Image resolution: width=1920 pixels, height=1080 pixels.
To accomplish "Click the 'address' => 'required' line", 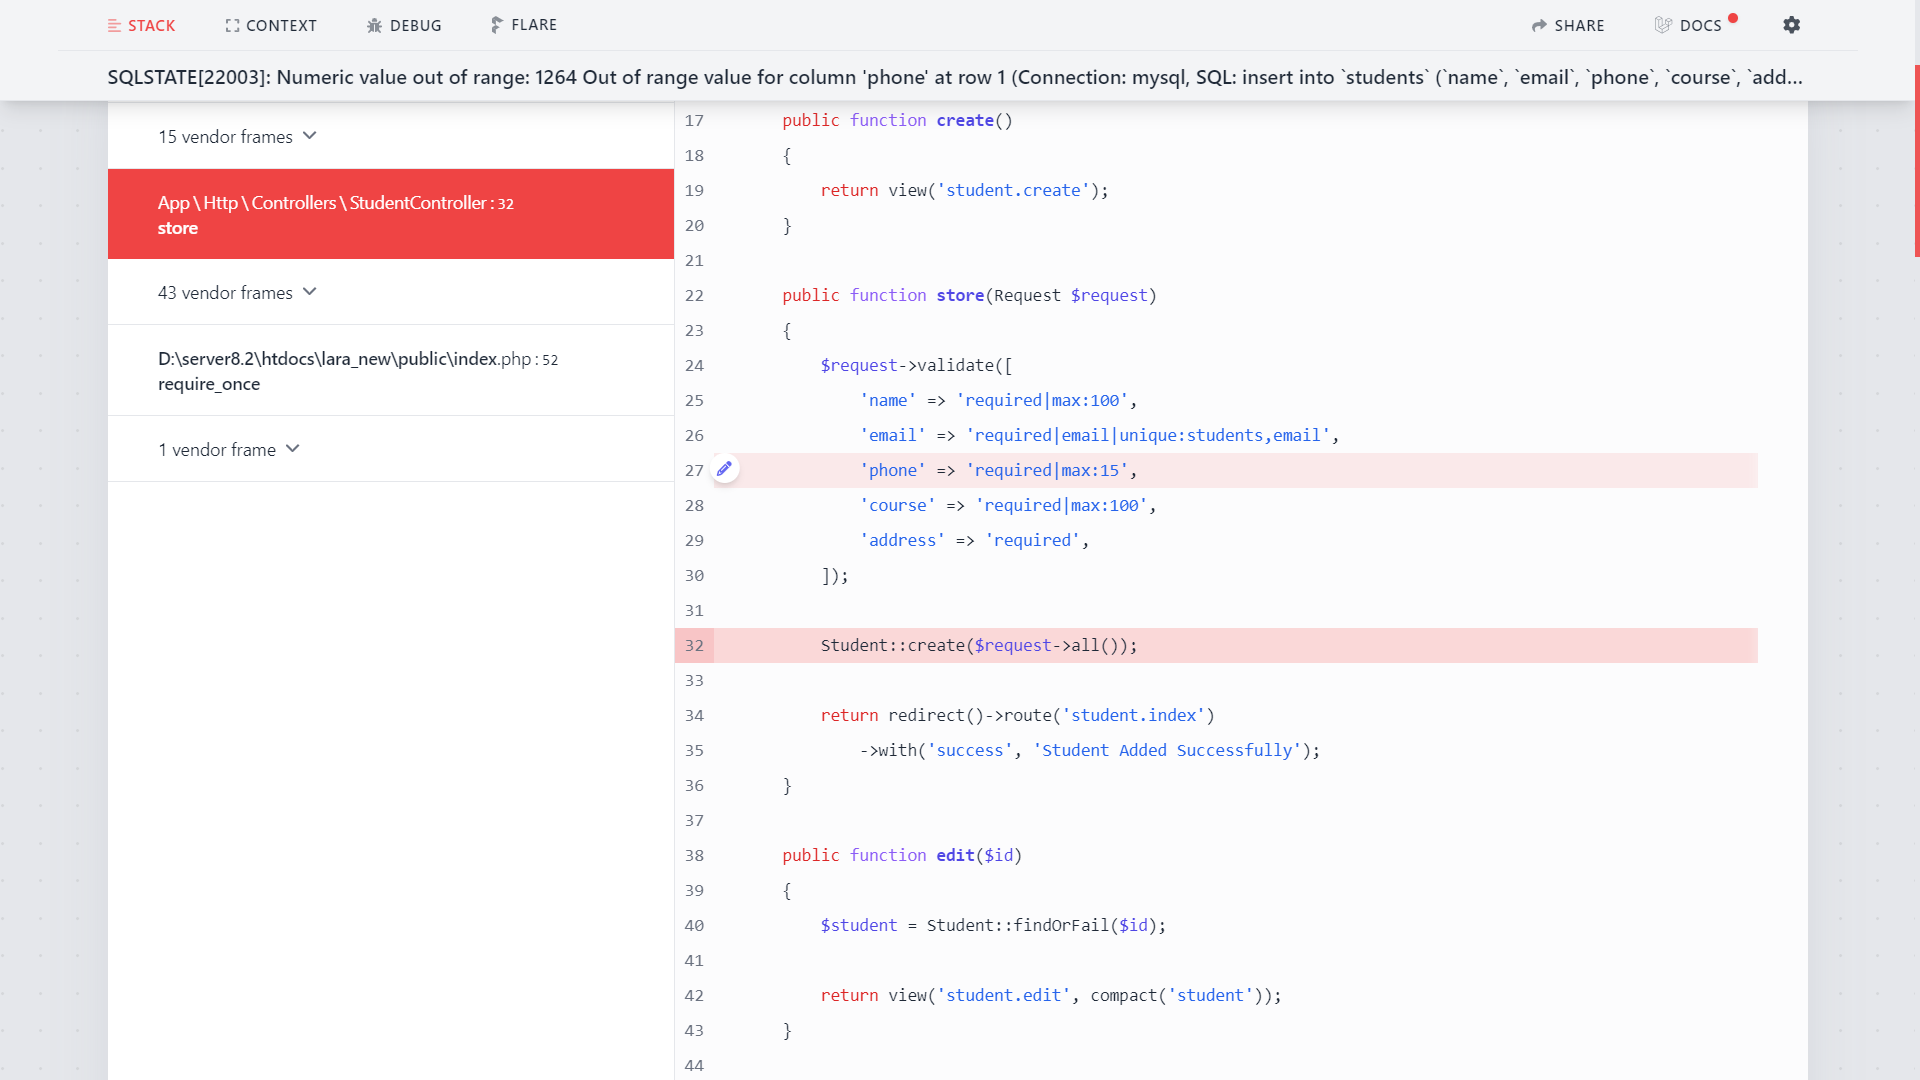I will [x=974, y=540].
